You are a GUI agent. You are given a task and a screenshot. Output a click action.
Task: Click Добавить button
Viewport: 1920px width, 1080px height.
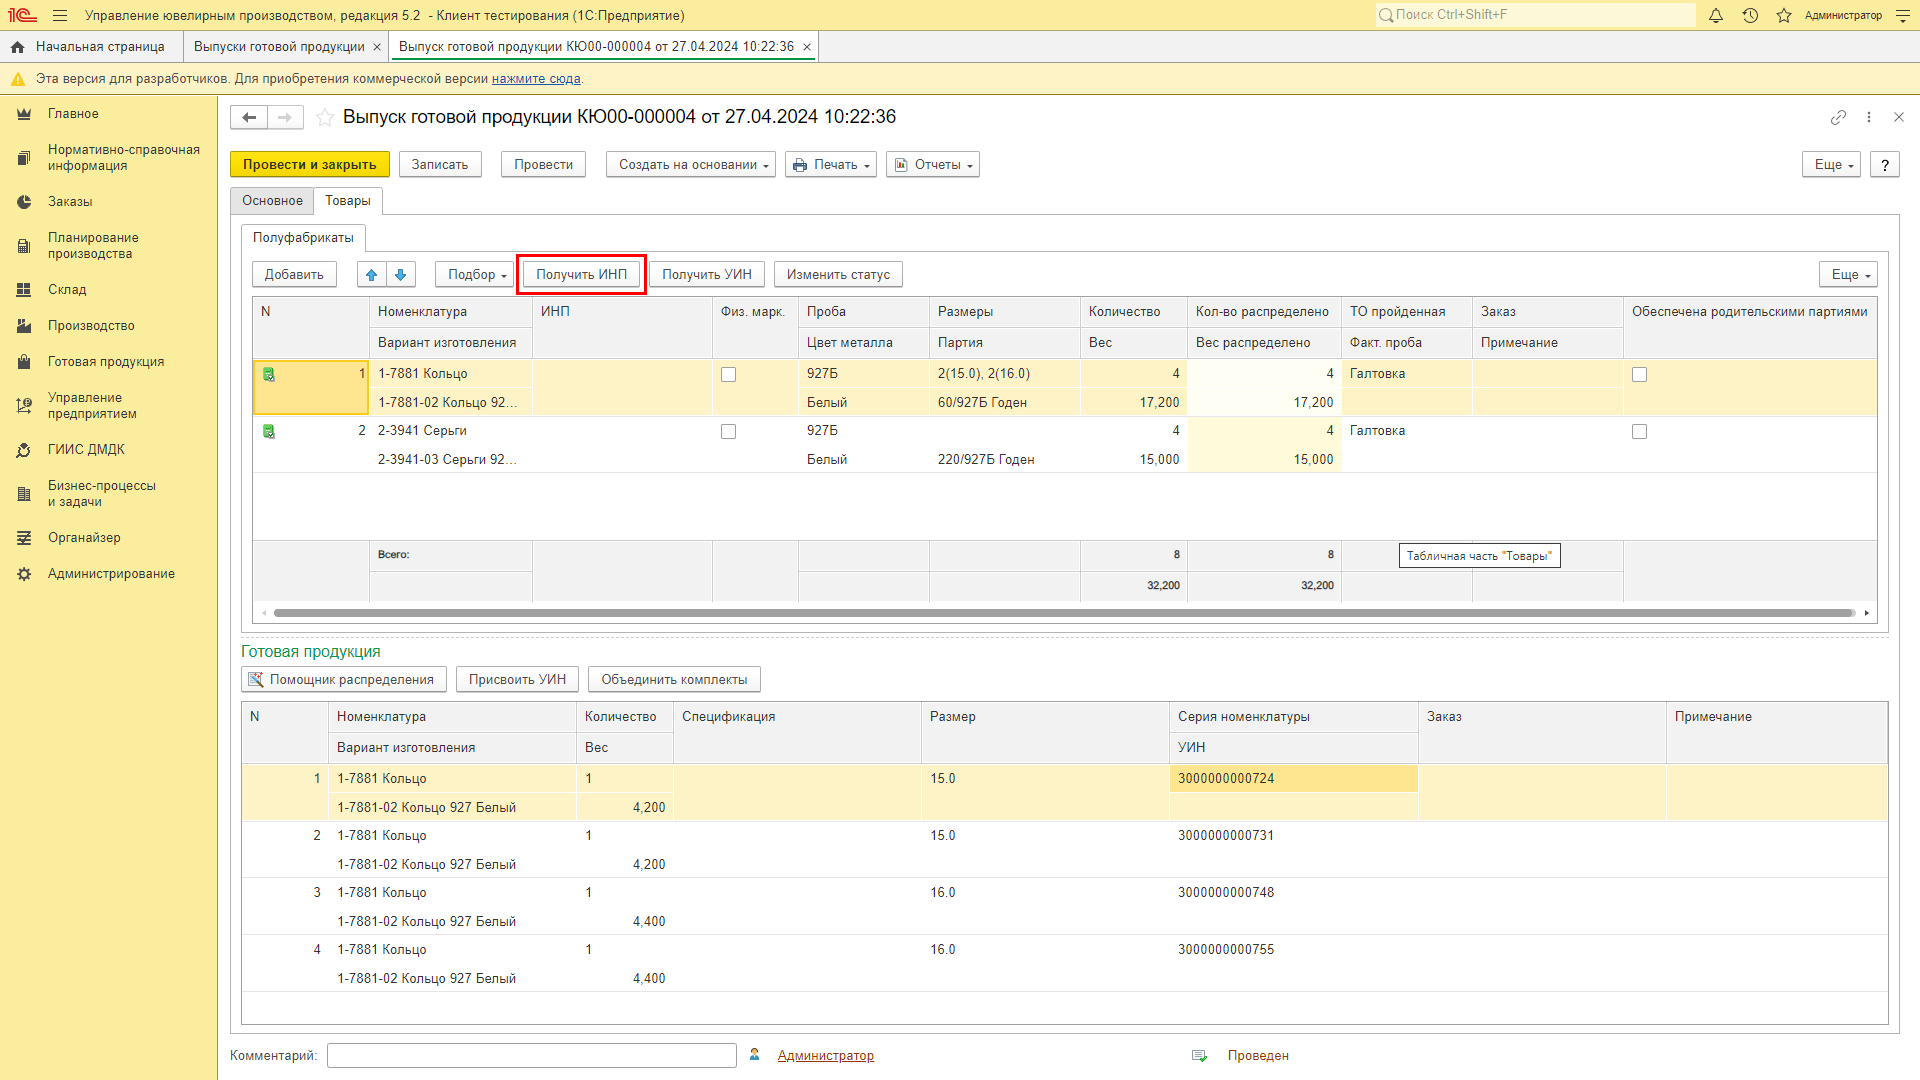click(294, 275)
